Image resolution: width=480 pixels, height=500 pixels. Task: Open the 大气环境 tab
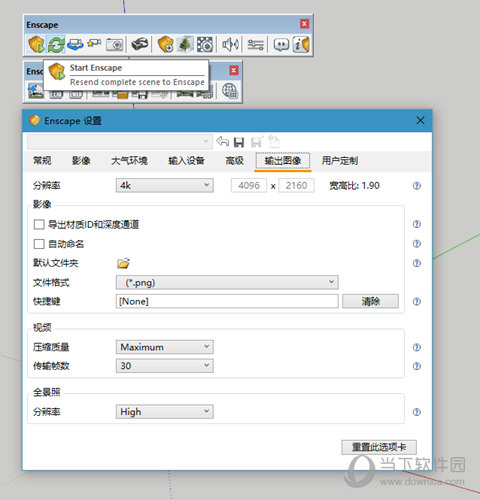point(129,161)
